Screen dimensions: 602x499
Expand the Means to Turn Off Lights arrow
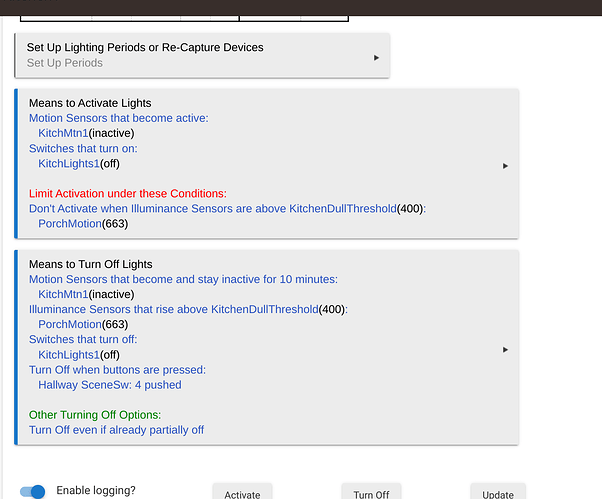[505, 350]
